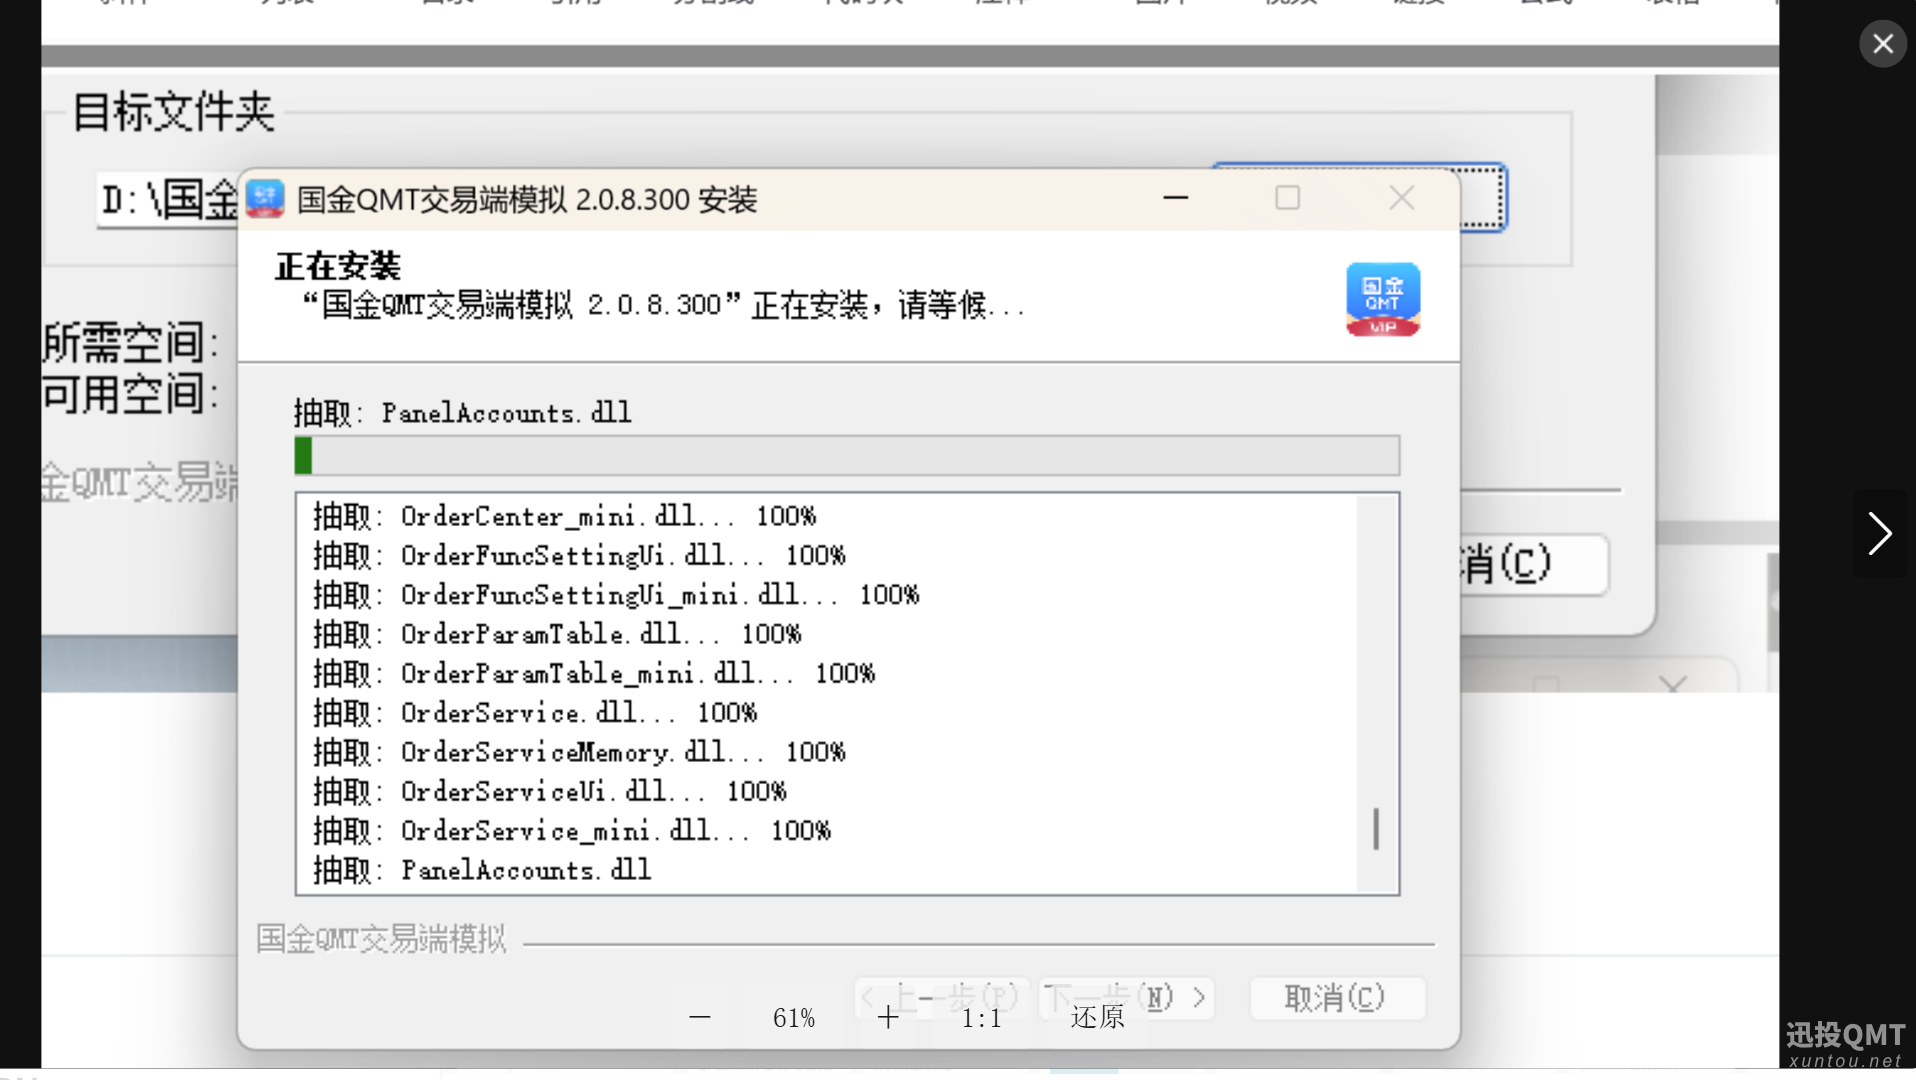
Task: Click the 1:1 actual size button
Action: pyautogui.click(x=981, y=1018)
